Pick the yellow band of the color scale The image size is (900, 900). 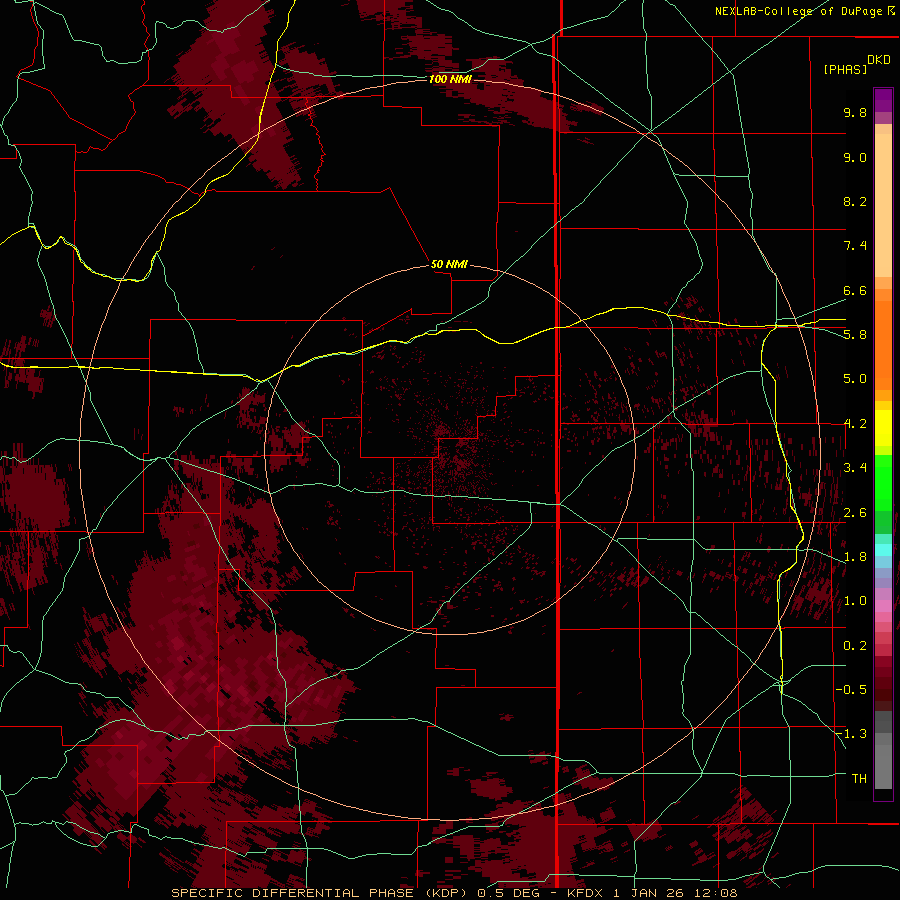coord(883,428)
